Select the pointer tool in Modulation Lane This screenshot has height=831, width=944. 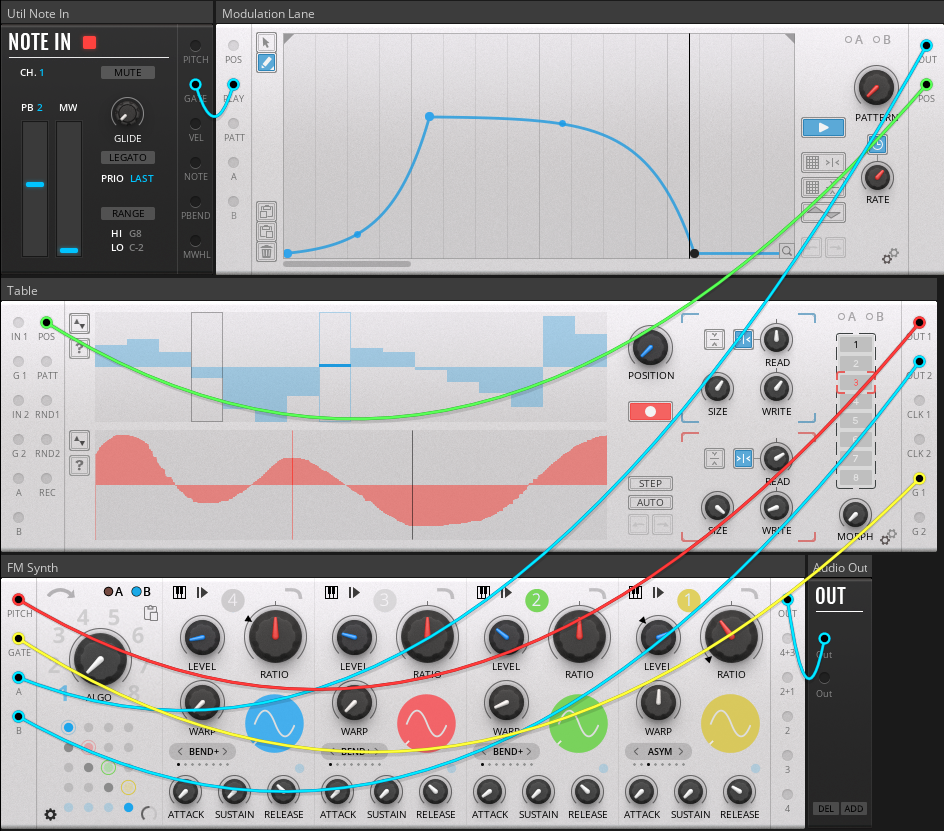click(x=266, y=42)
